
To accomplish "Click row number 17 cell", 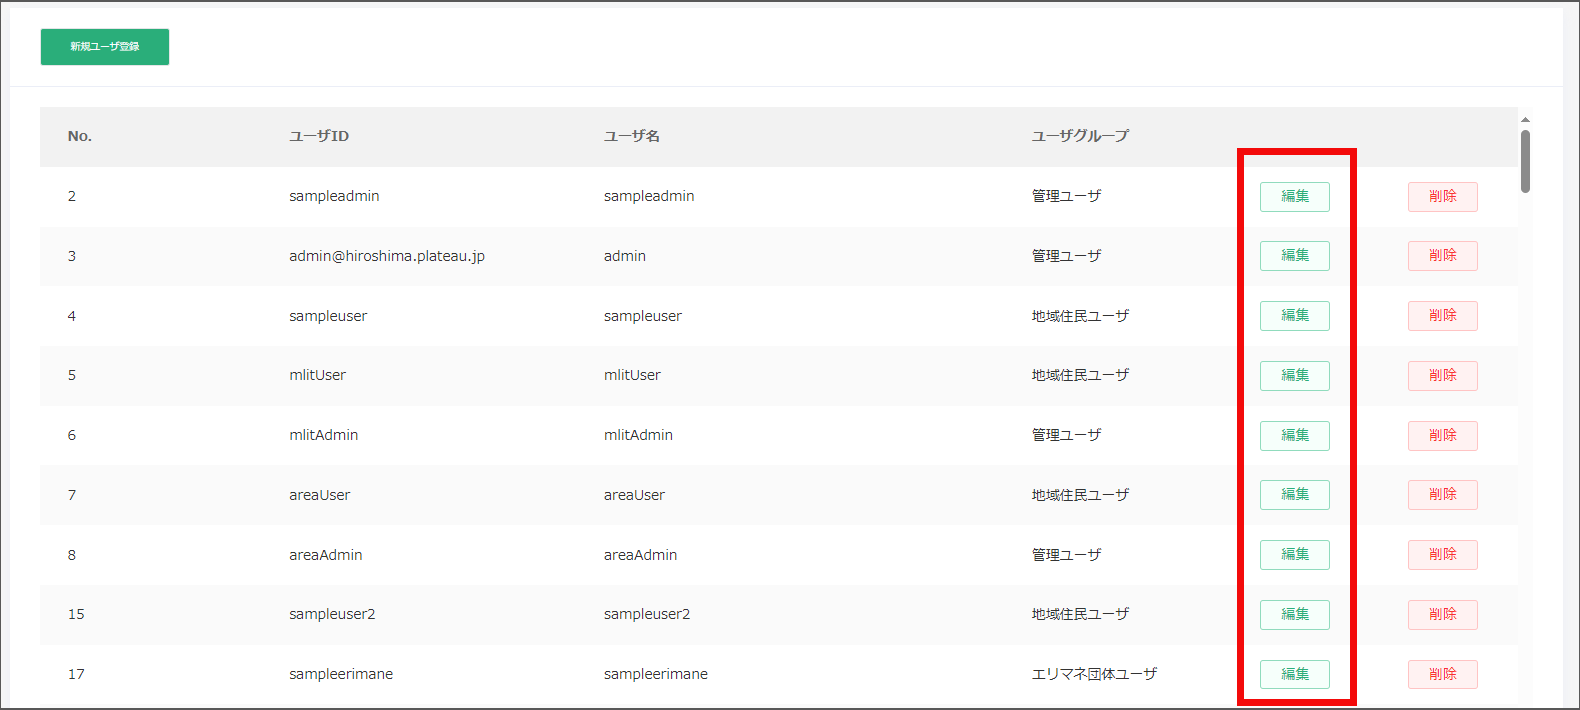I will pos(76,674).
